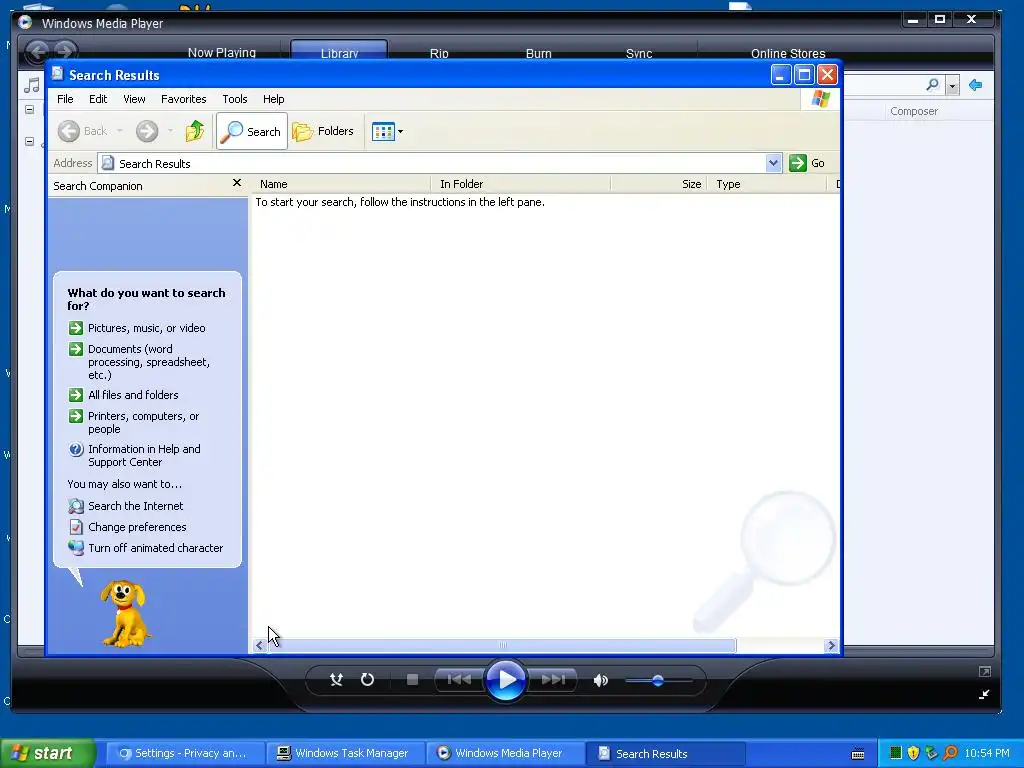The height and width of the screenshot is (768, 1024).
Task: Open the Views dropdown button
Action: (x=387, y=131)
